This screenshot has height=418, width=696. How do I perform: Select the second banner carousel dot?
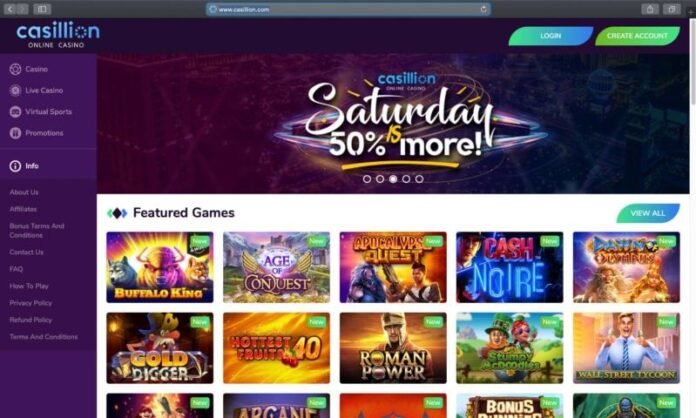click(380, 179)
